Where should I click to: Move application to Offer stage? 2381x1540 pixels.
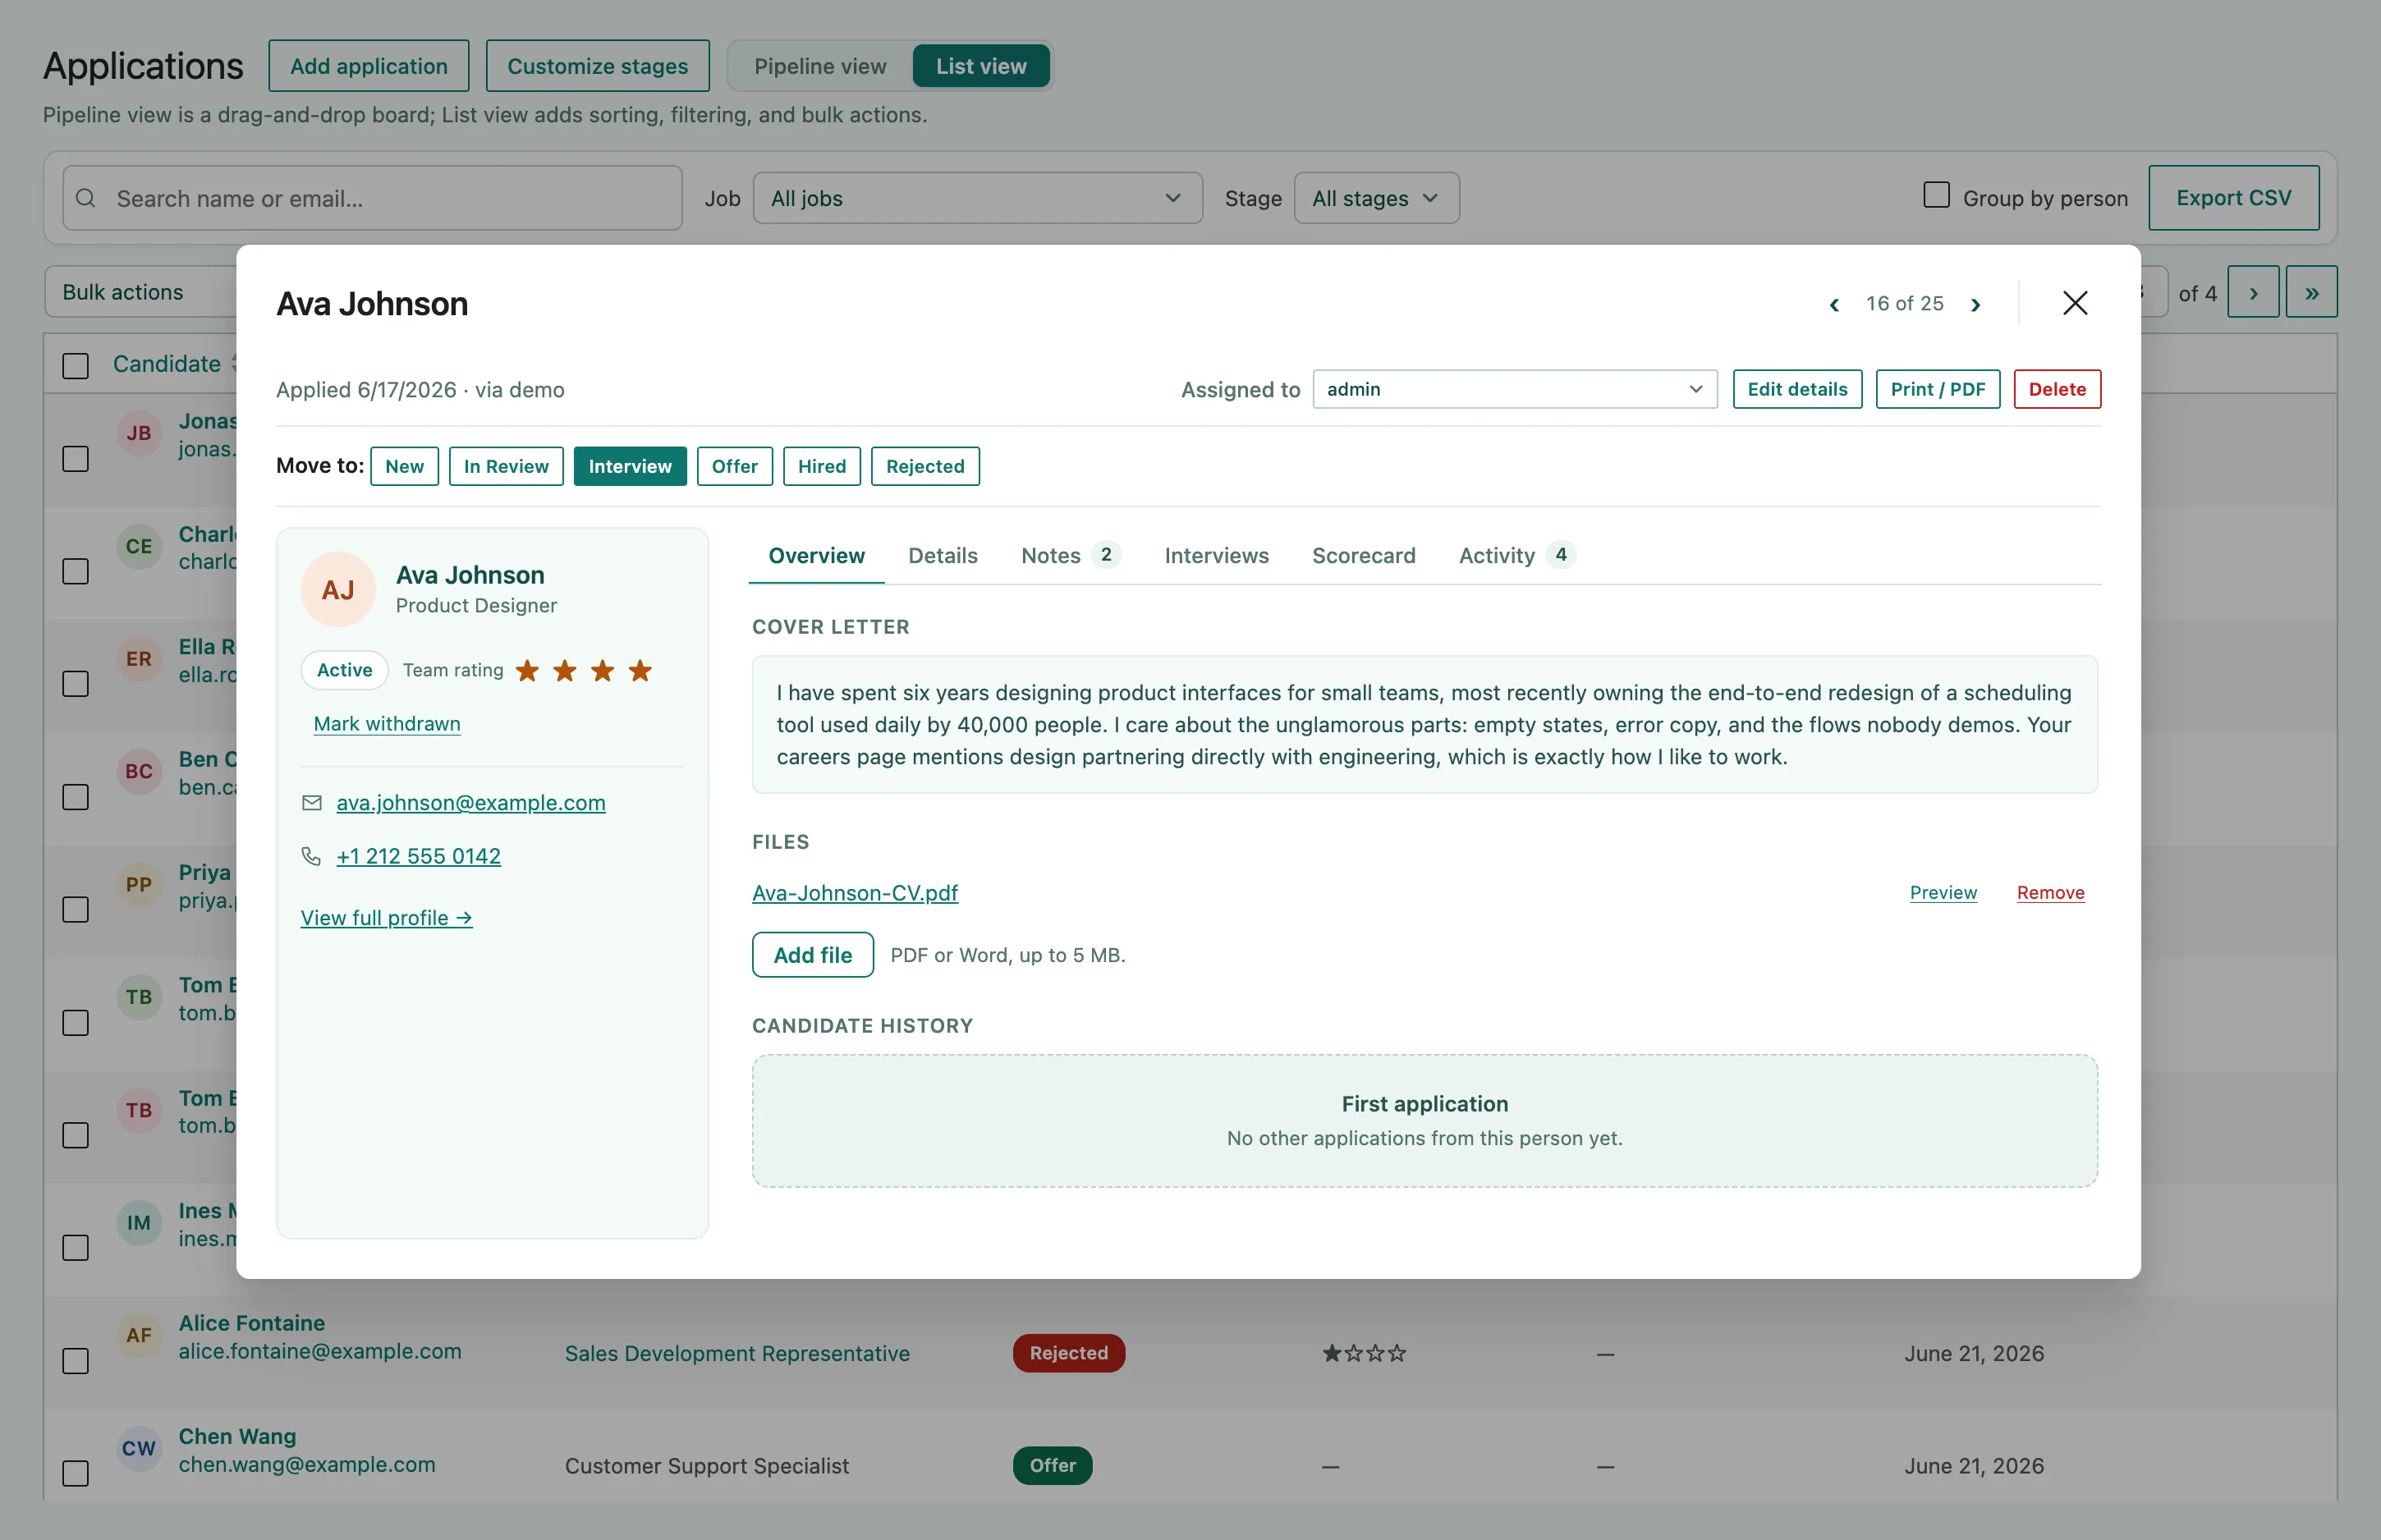(734, 466)
